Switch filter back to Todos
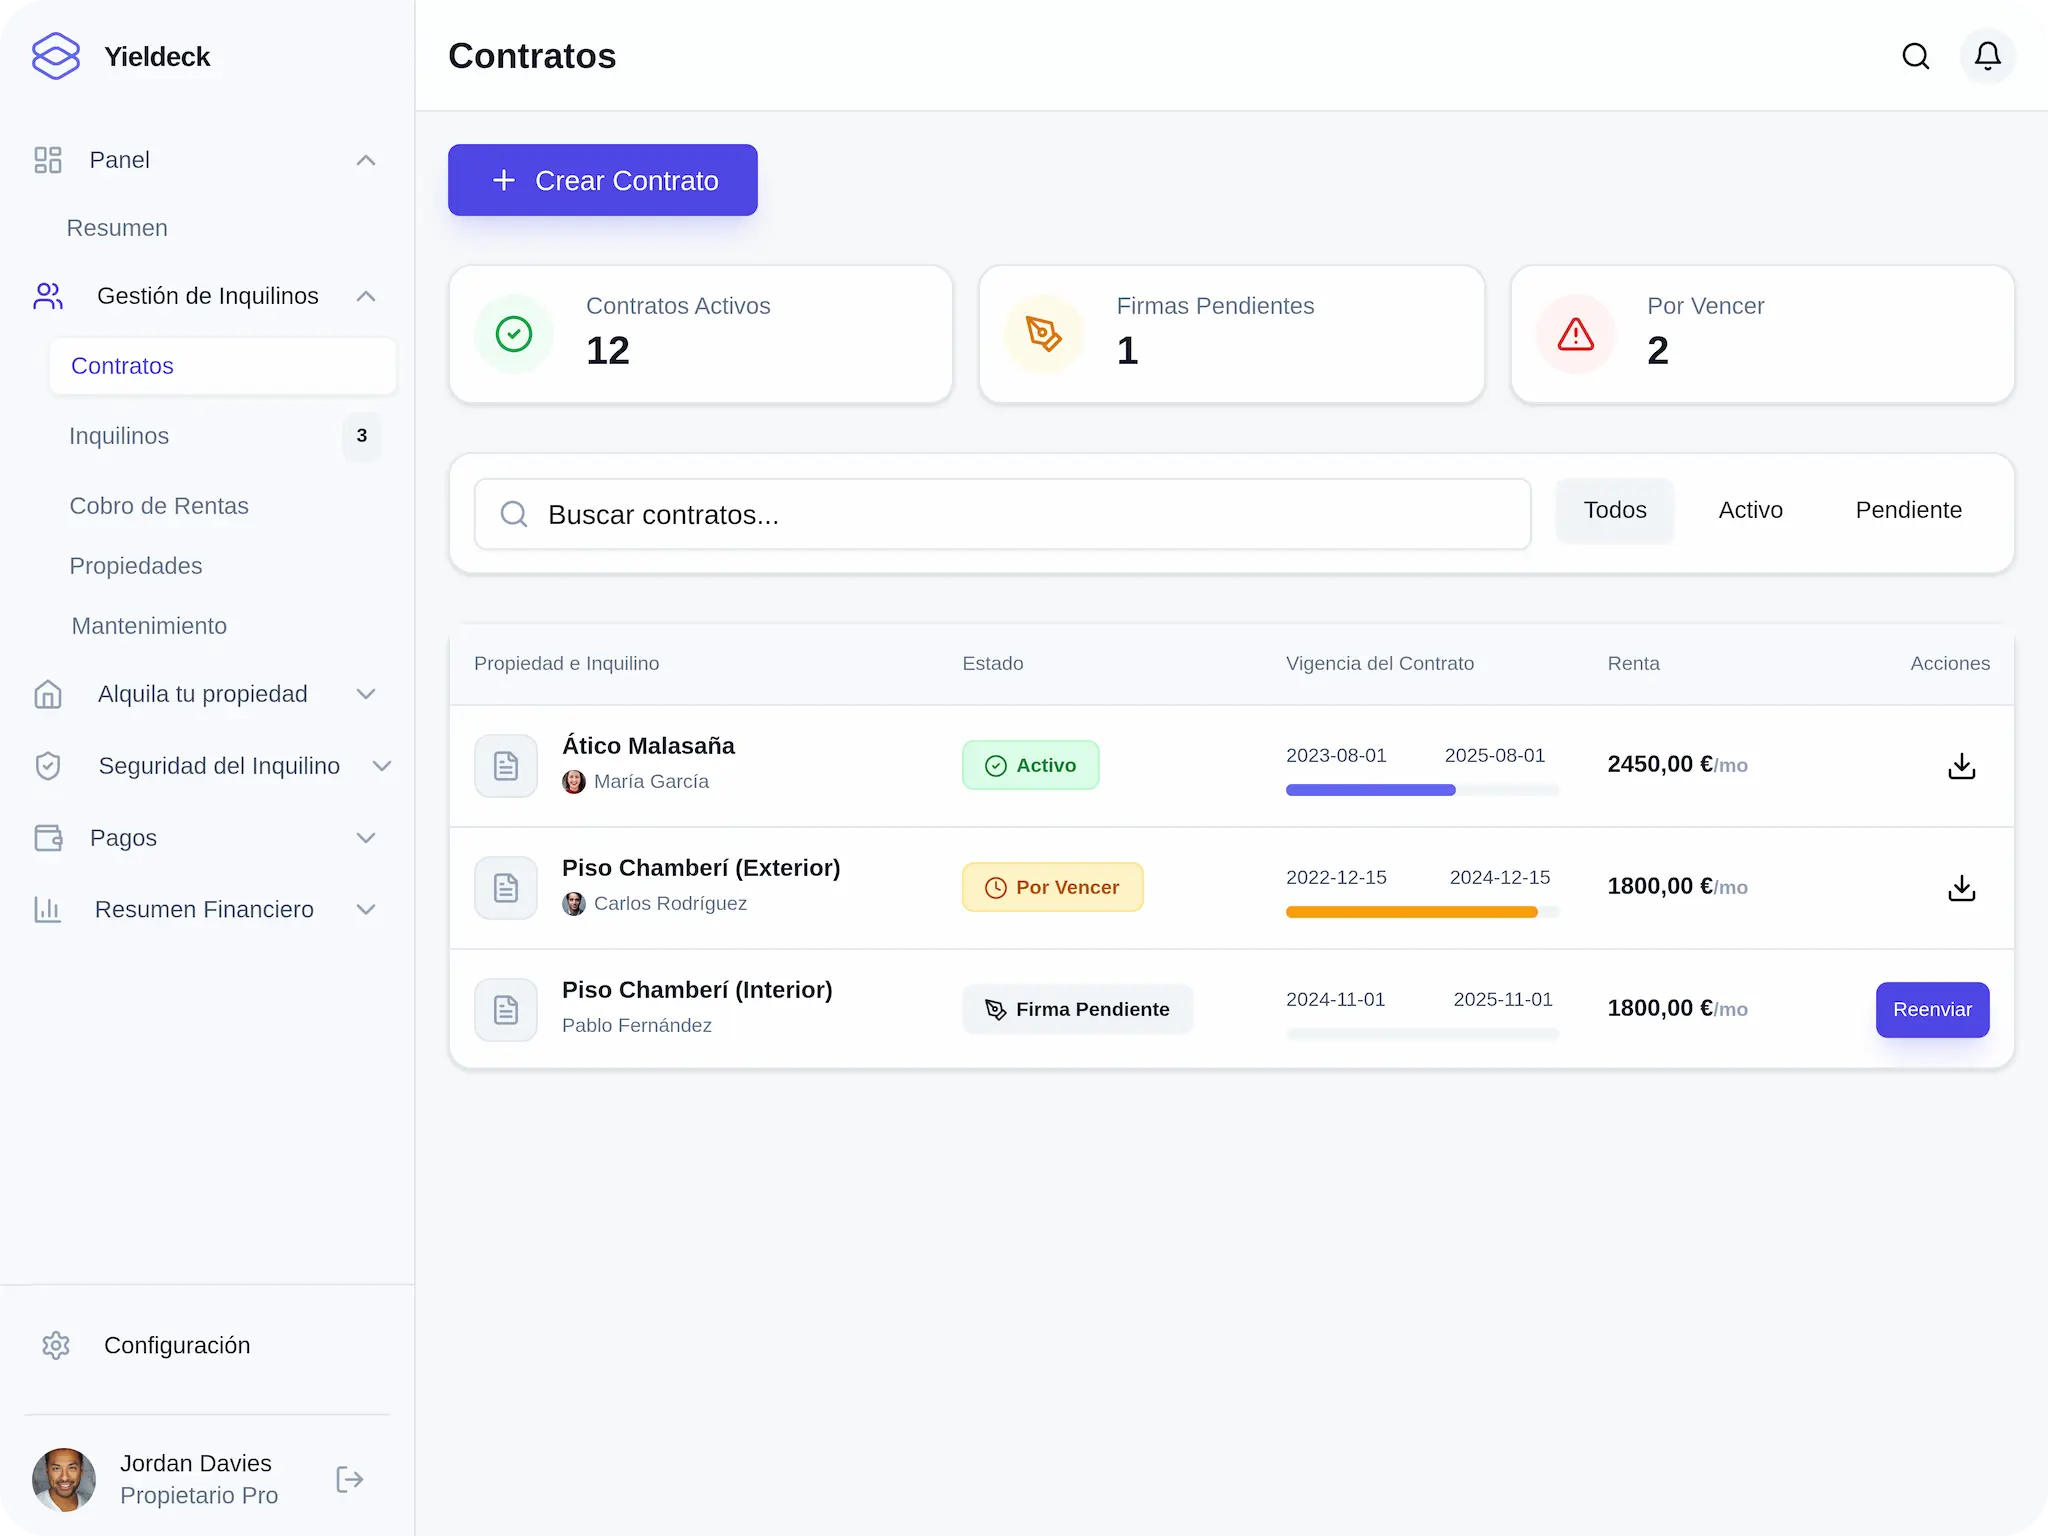This screenshot has height=1536, width=2048. [1614, 510]
